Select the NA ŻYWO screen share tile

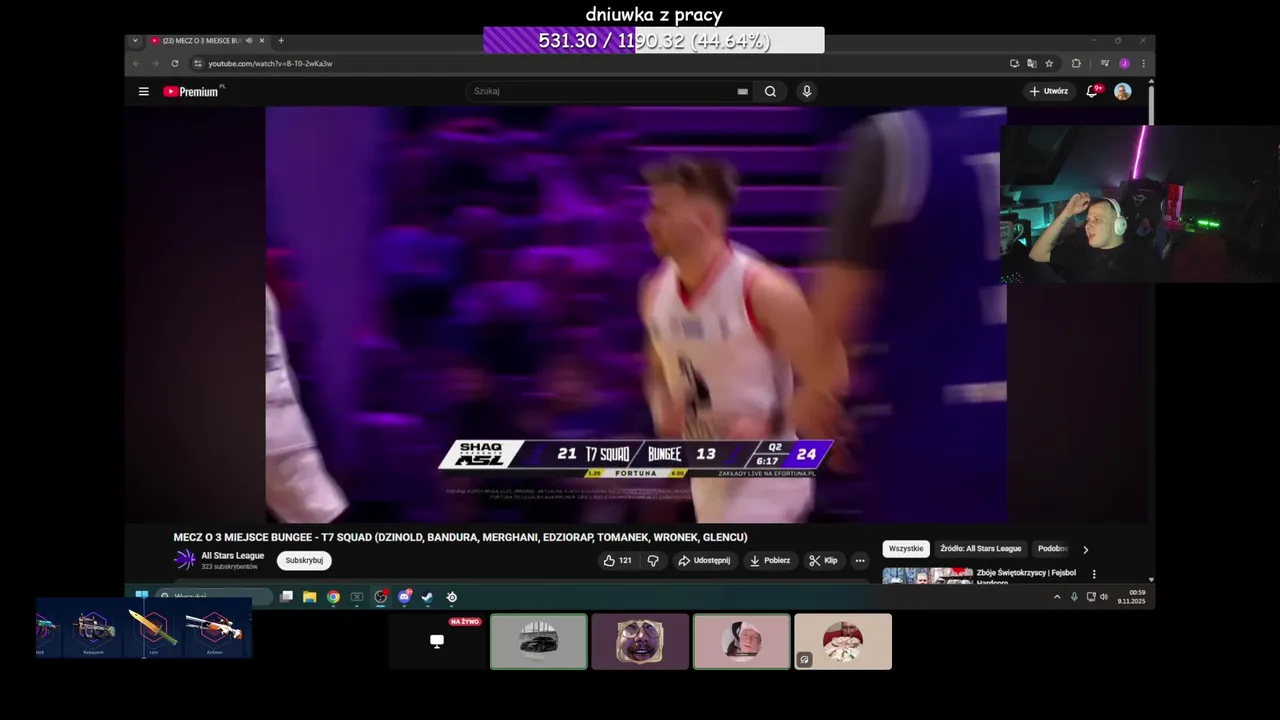[437, 641]
